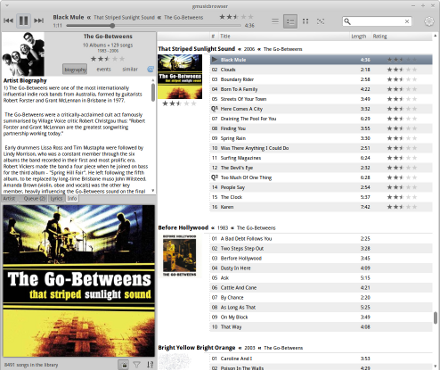Select the Before Hollywood album cover thumbnail
The width and height of the screenshot is (440, 370).
[180, 255]
